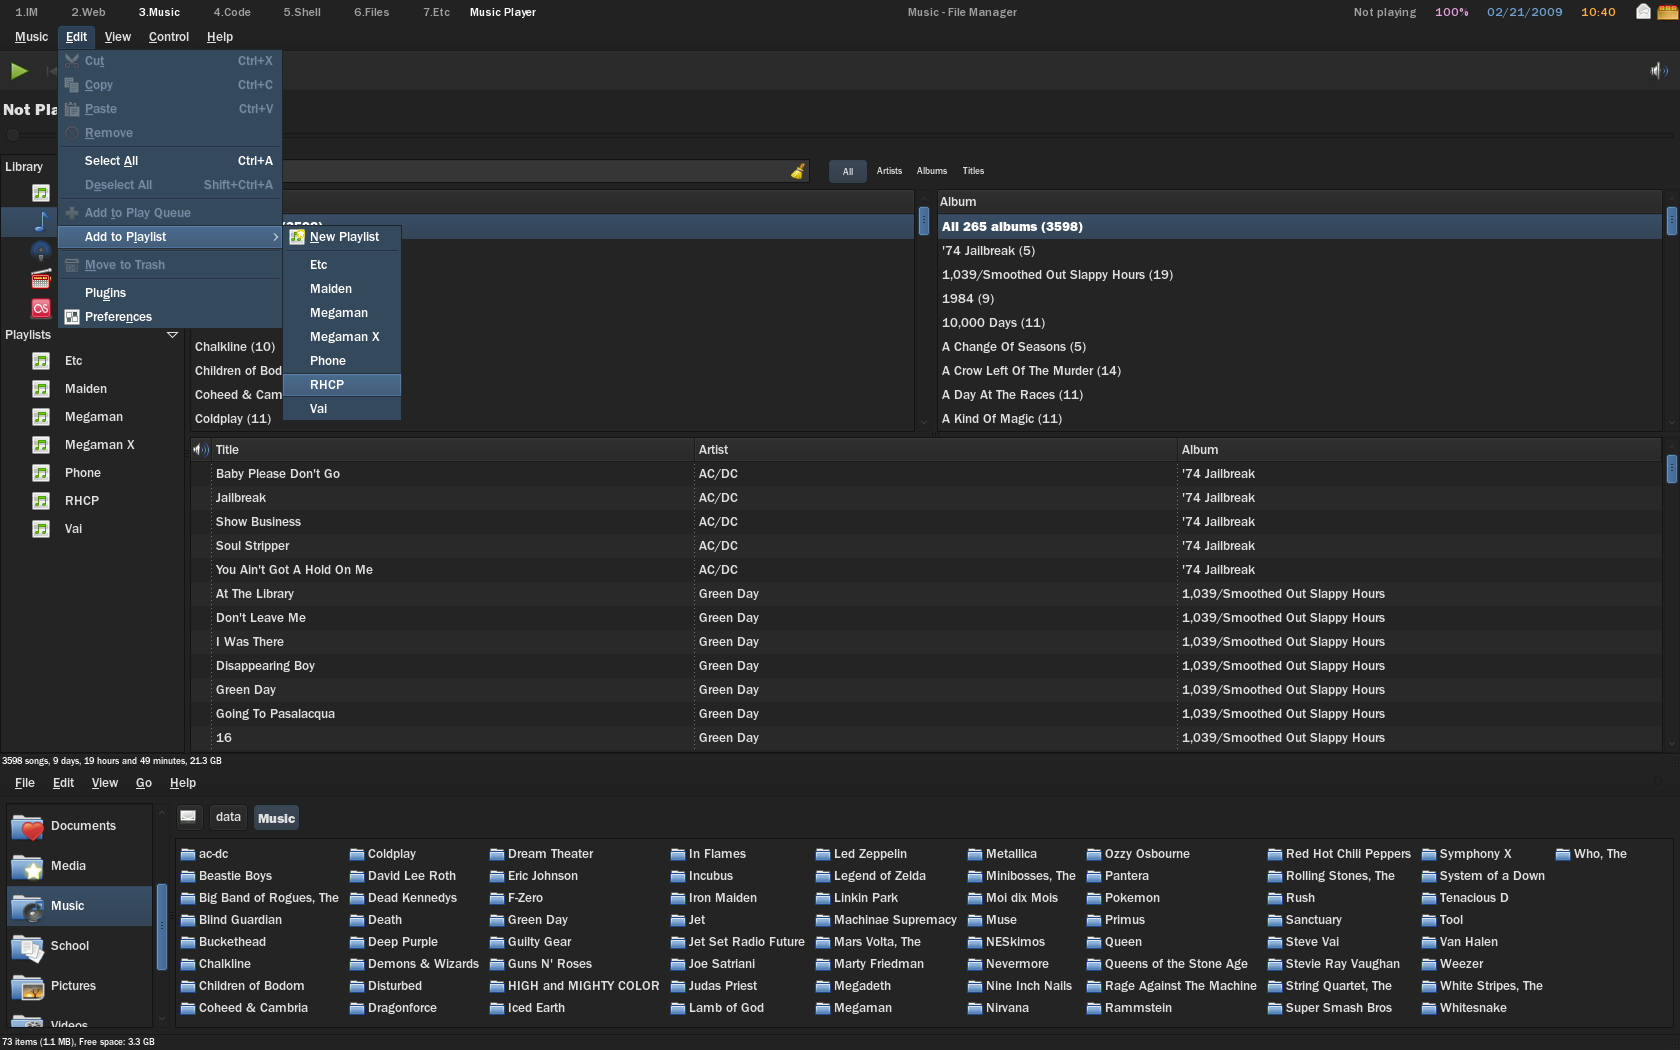
Task: Click the Megaman playlist icon in the sidebar
Action: pyautogui.click(x=41, y=417)
